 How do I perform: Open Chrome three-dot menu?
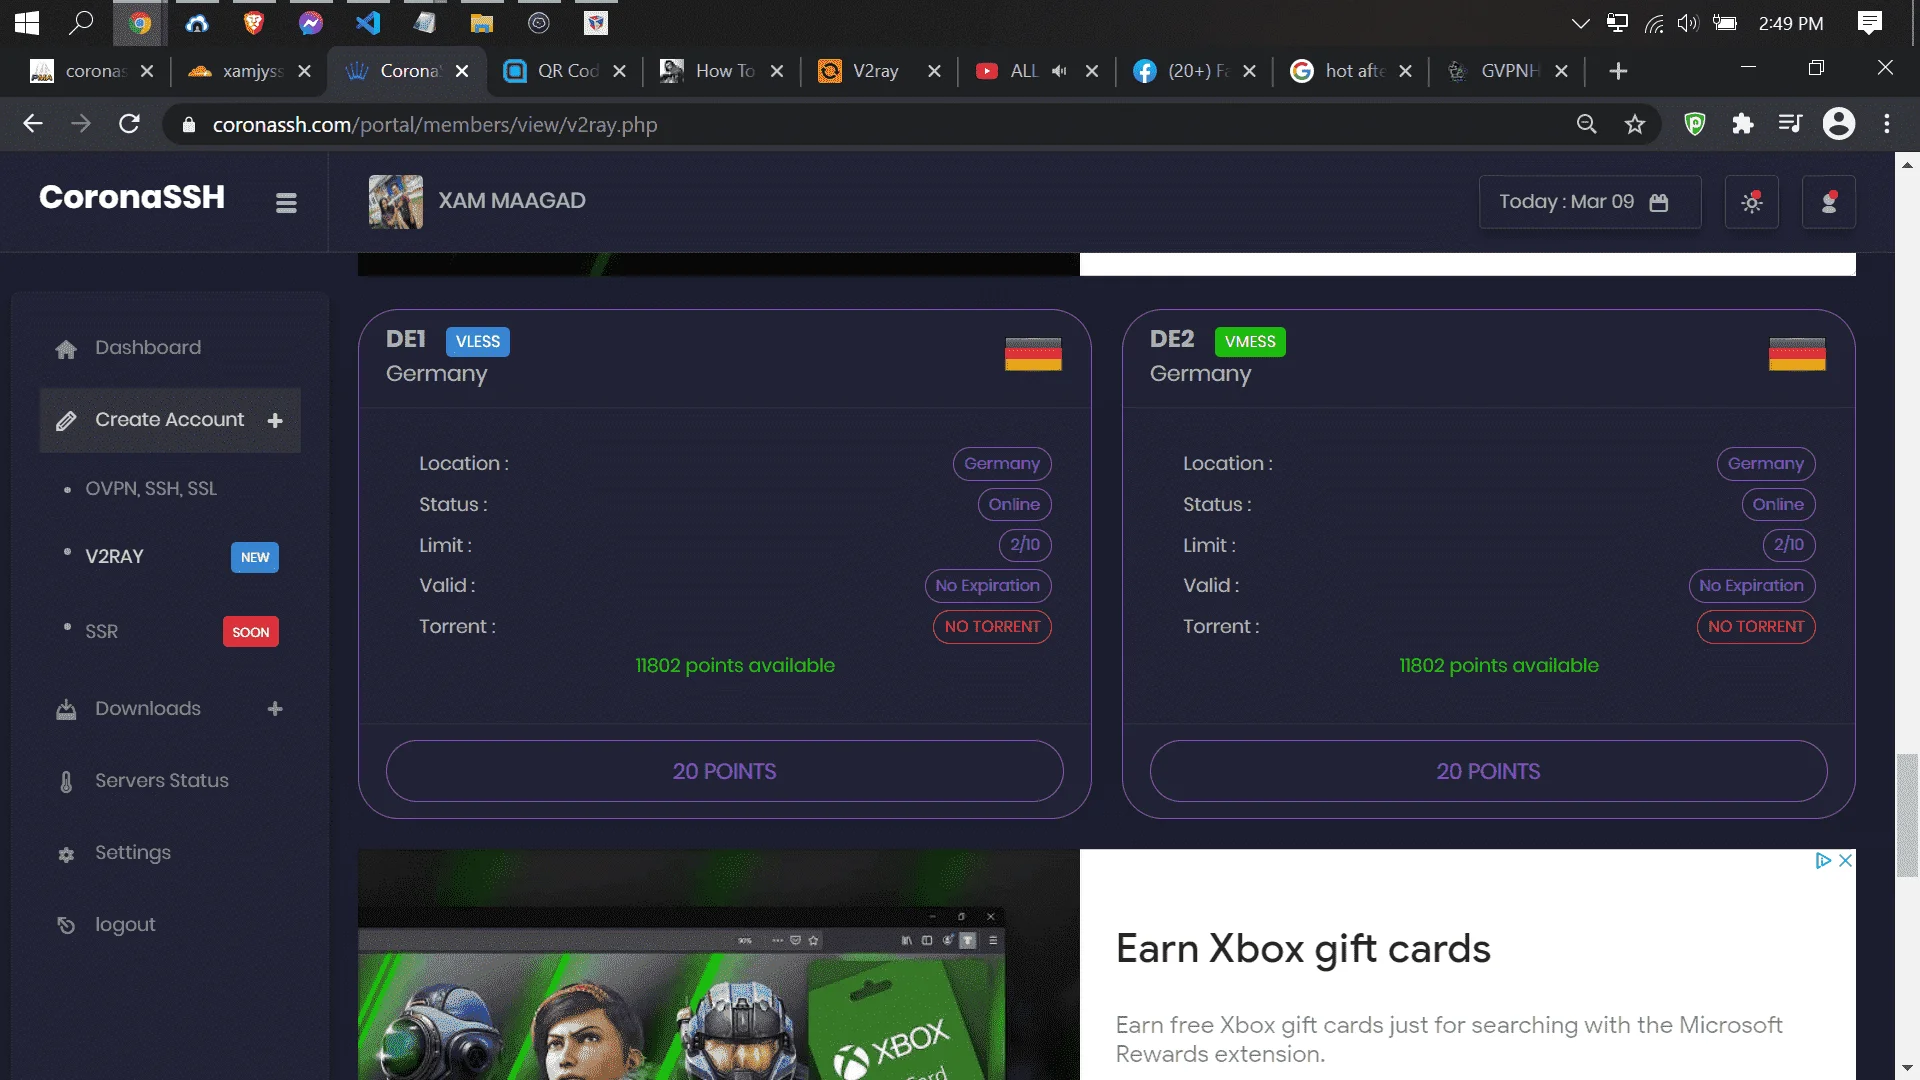1886,124
